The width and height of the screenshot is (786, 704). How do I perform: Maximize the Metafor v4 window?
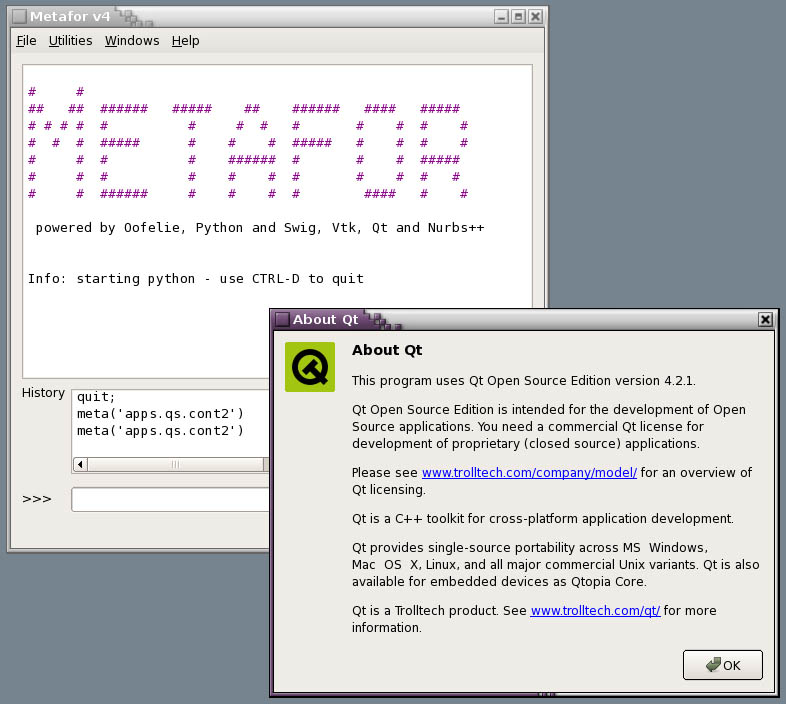tap(519, 17)
